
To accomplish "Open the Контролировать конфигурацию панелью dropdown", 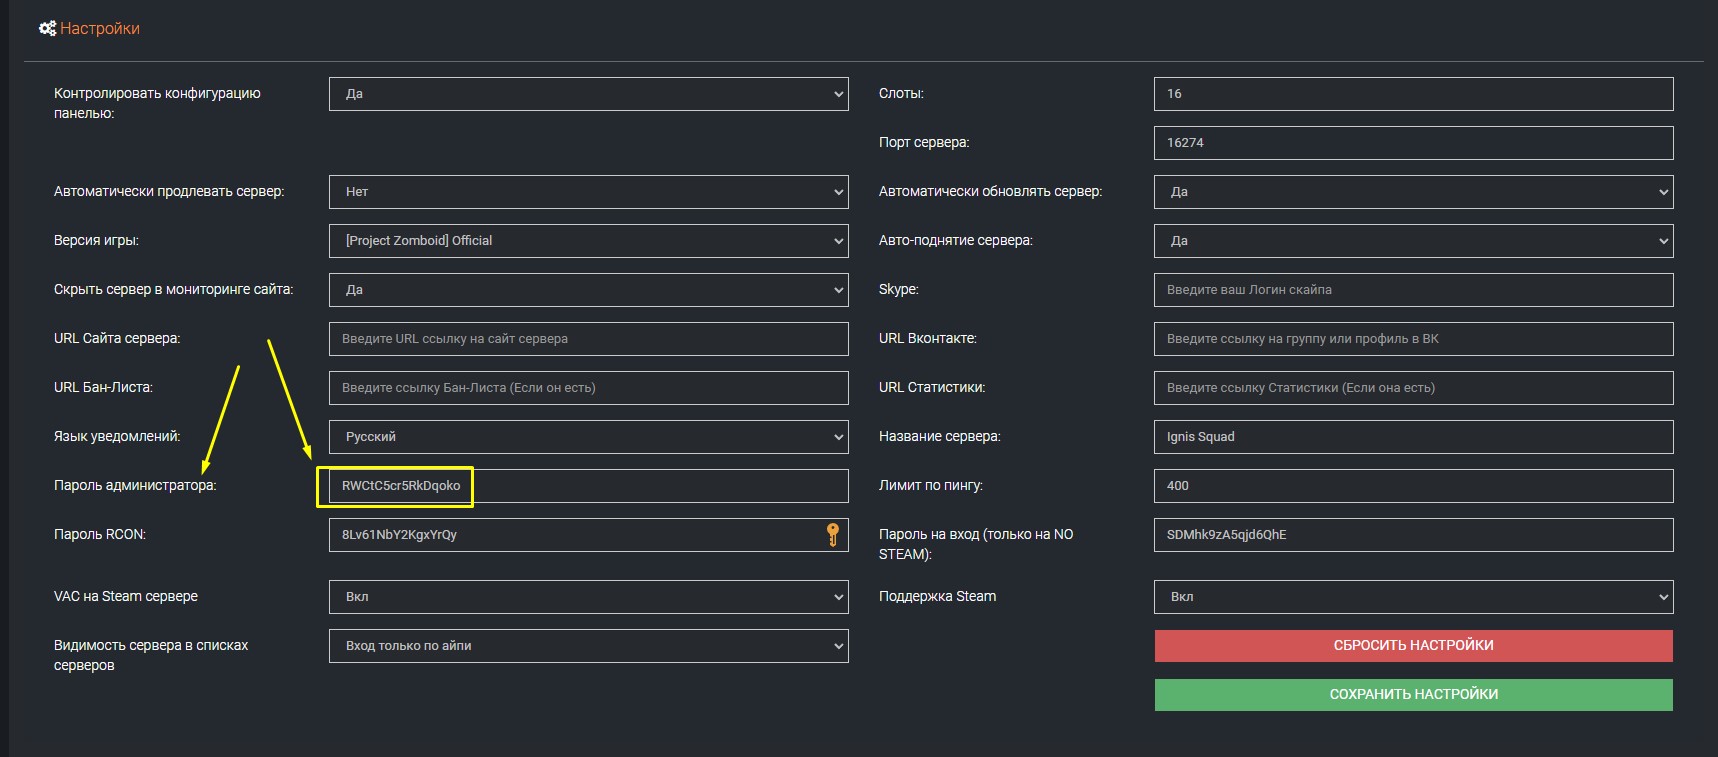I will tap(588, 94).
